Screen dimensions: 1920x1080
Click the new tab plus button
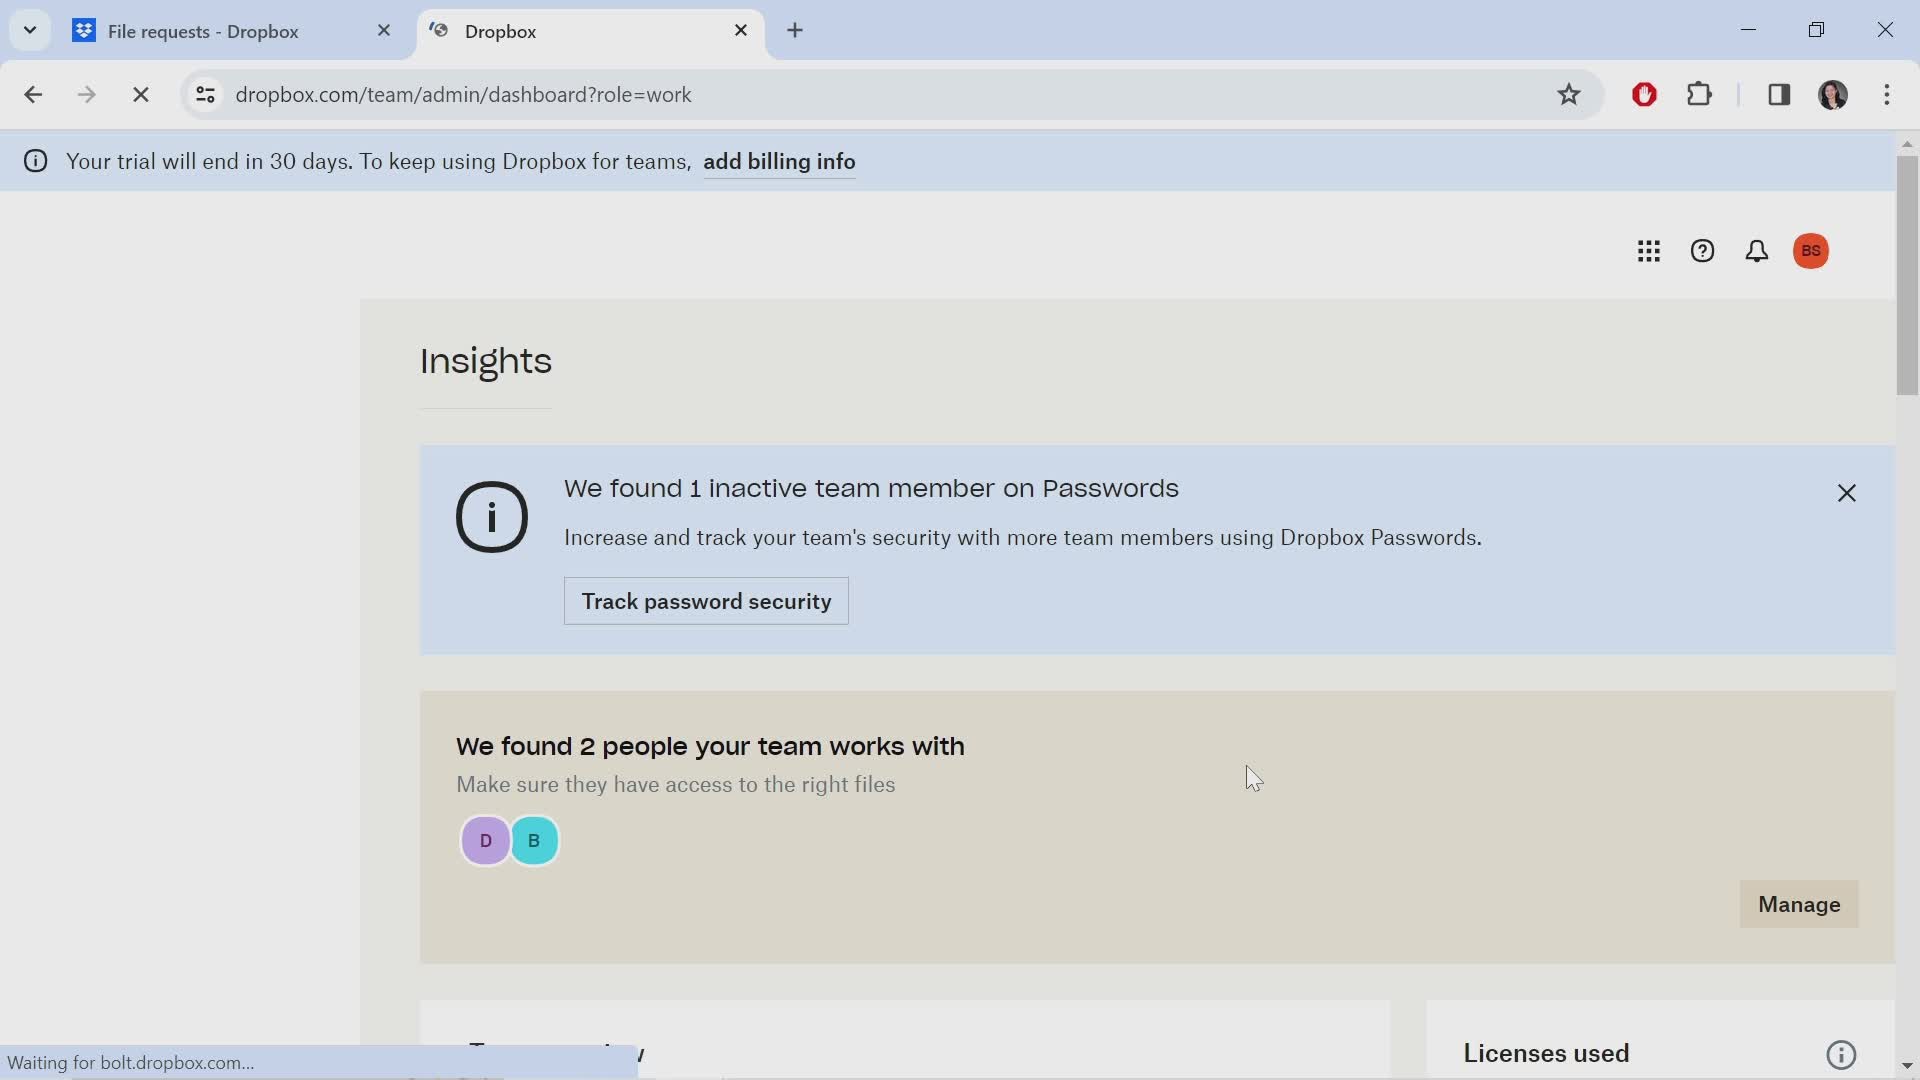[795, 31]
